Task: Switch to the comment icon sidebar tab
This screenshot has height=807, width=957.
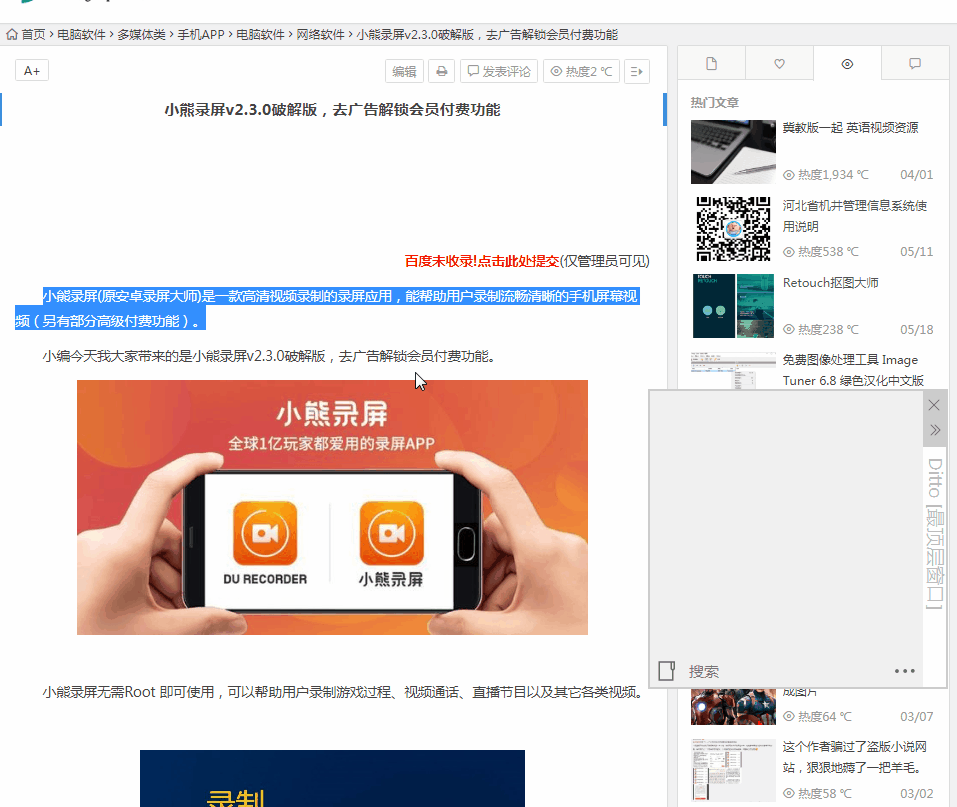Action: point(915,63)
